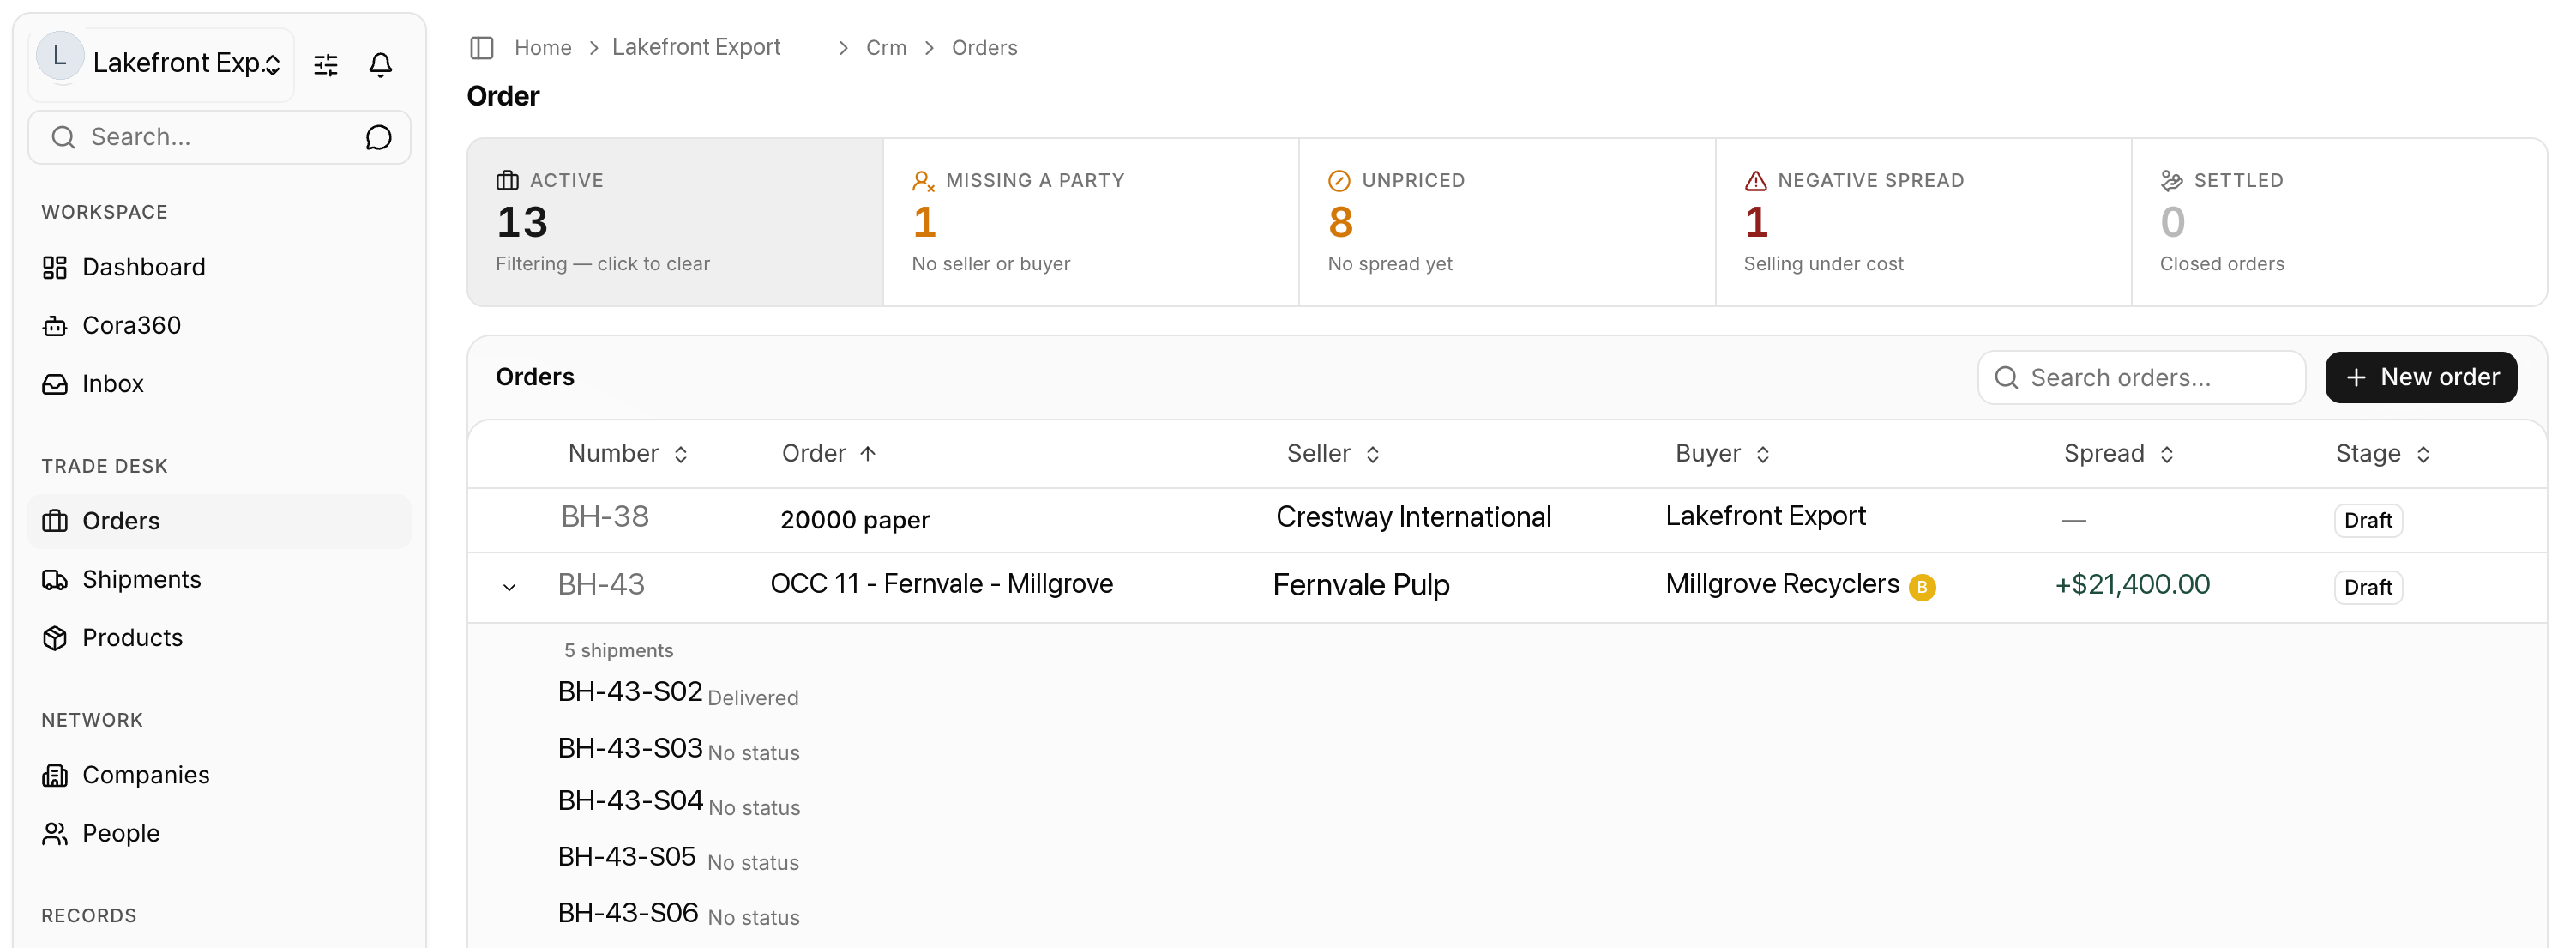This screenshot has width=2576, height=948.
Task: Collapse the BH-43 order row chevron
Action: 509,587
